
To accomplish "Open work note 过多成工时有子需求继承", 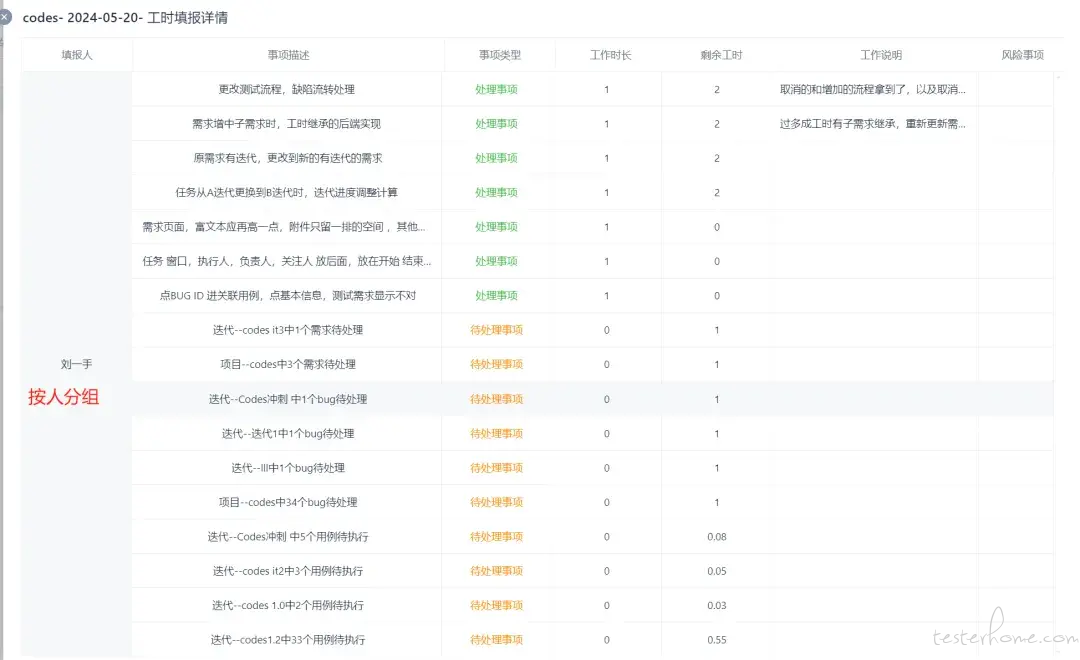I will pos(873,124).
